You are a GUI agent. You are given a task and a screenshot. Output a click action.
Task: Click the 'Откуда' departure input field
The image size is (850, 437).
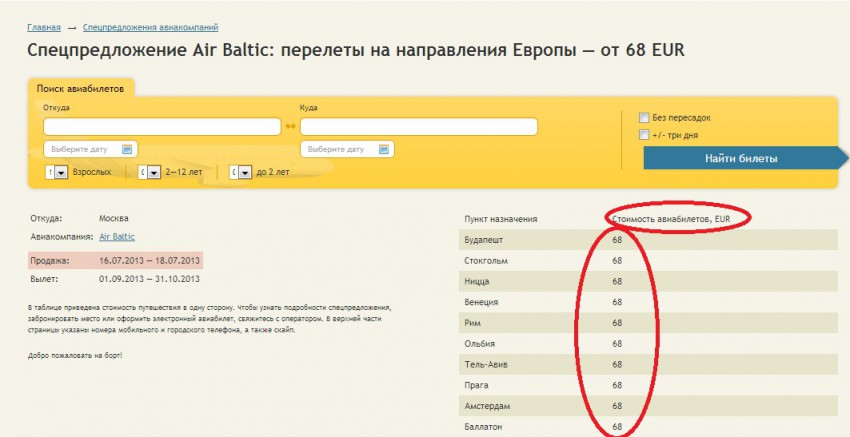[162, 127]
